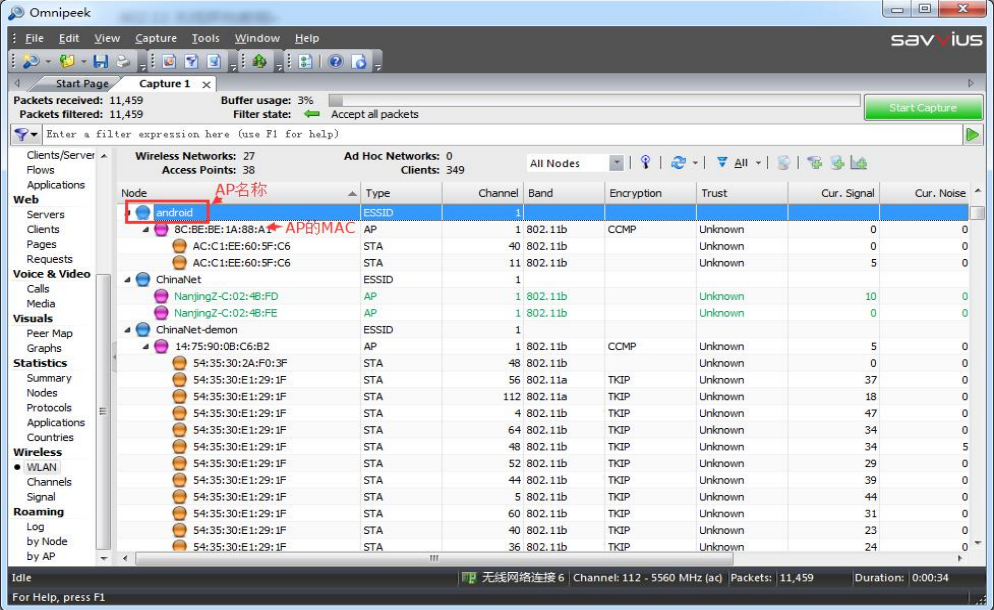Close the Capture 1 tab

206,84
